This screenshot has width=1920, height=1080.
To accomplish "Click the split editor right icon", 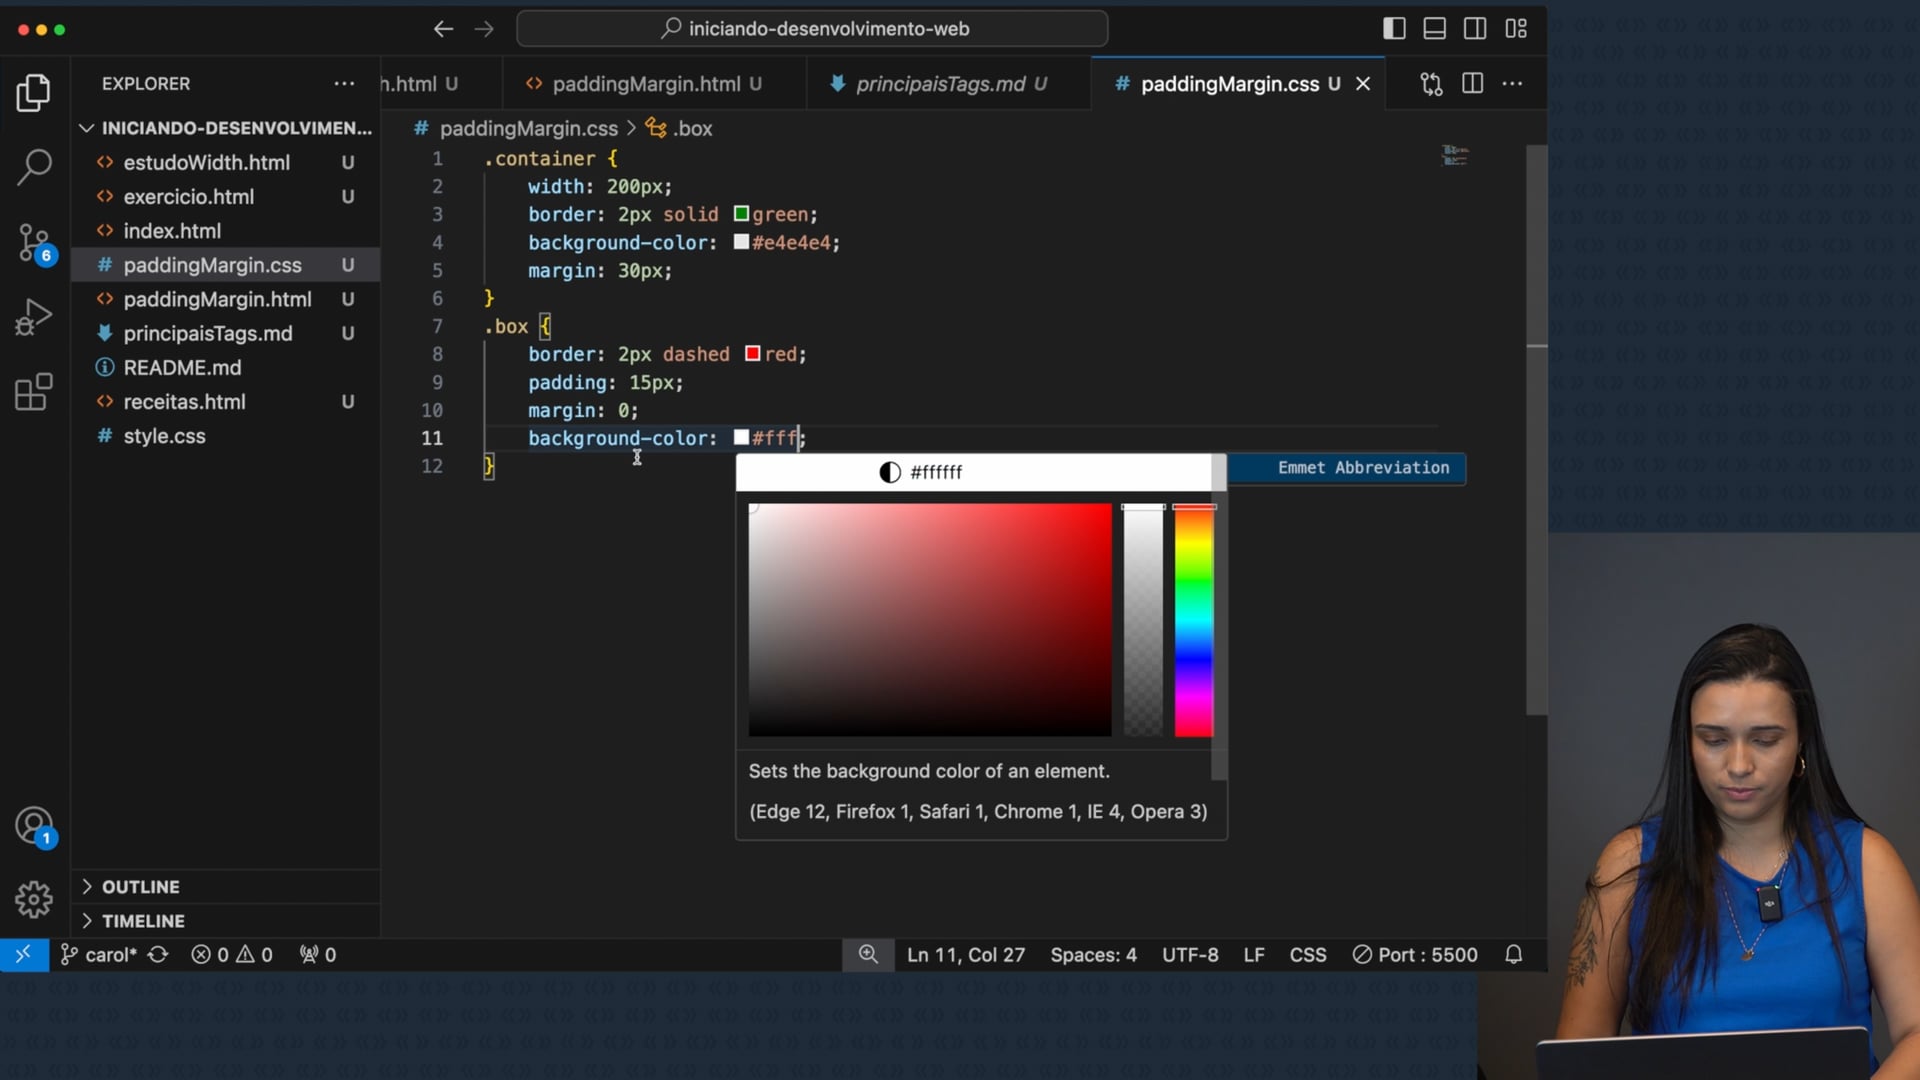I will (1472, 84).
